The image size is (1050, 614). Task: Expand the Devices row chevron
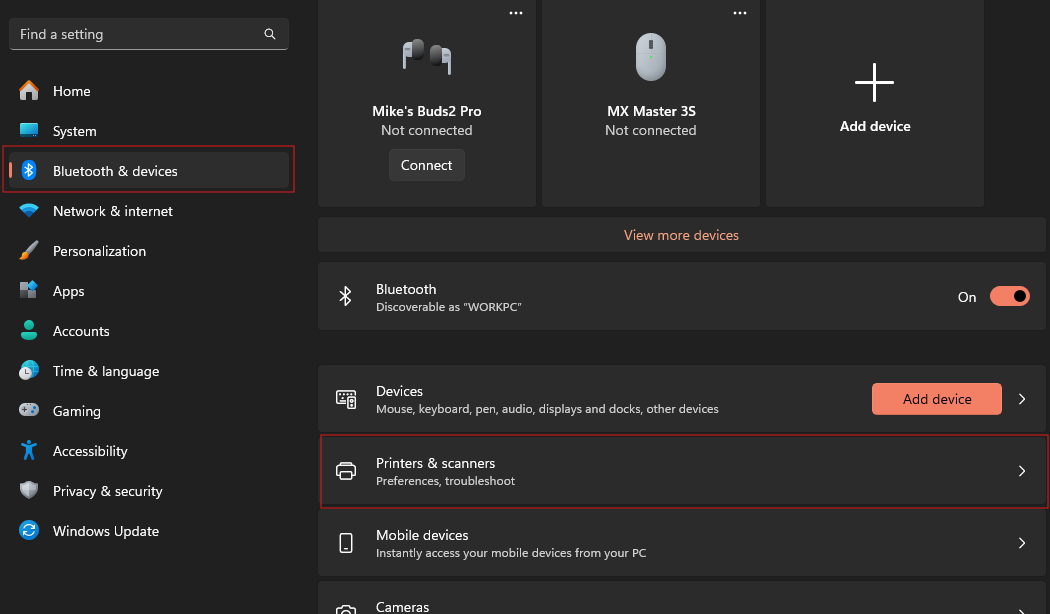1022,399
